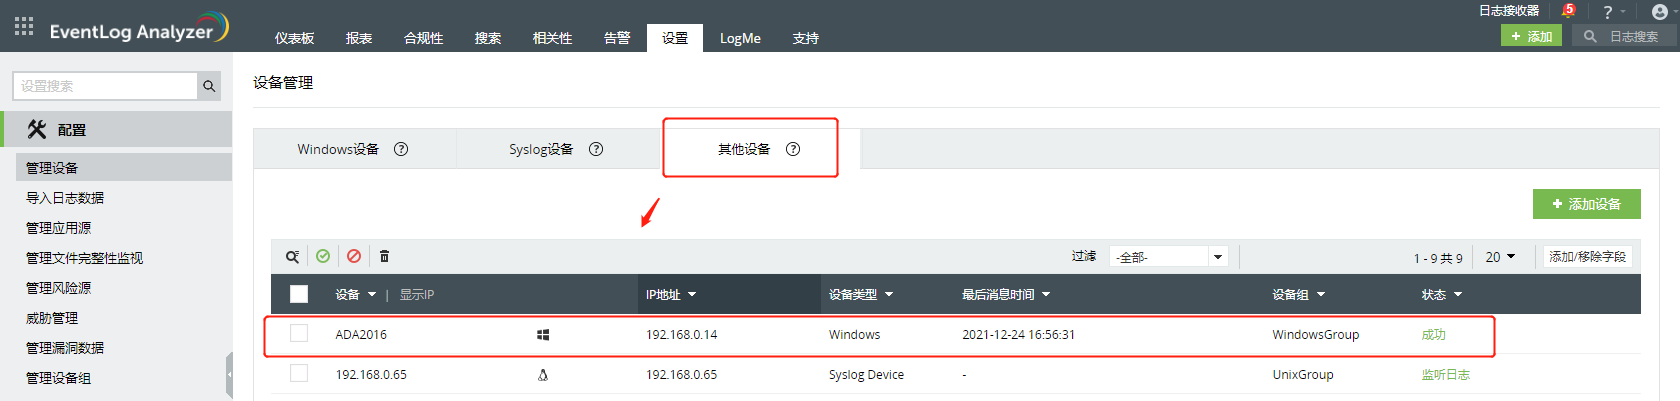Viewport: 1680px width, 401px height.
Task: Open the 搜索 menu
Action: (x=488, y=38)
